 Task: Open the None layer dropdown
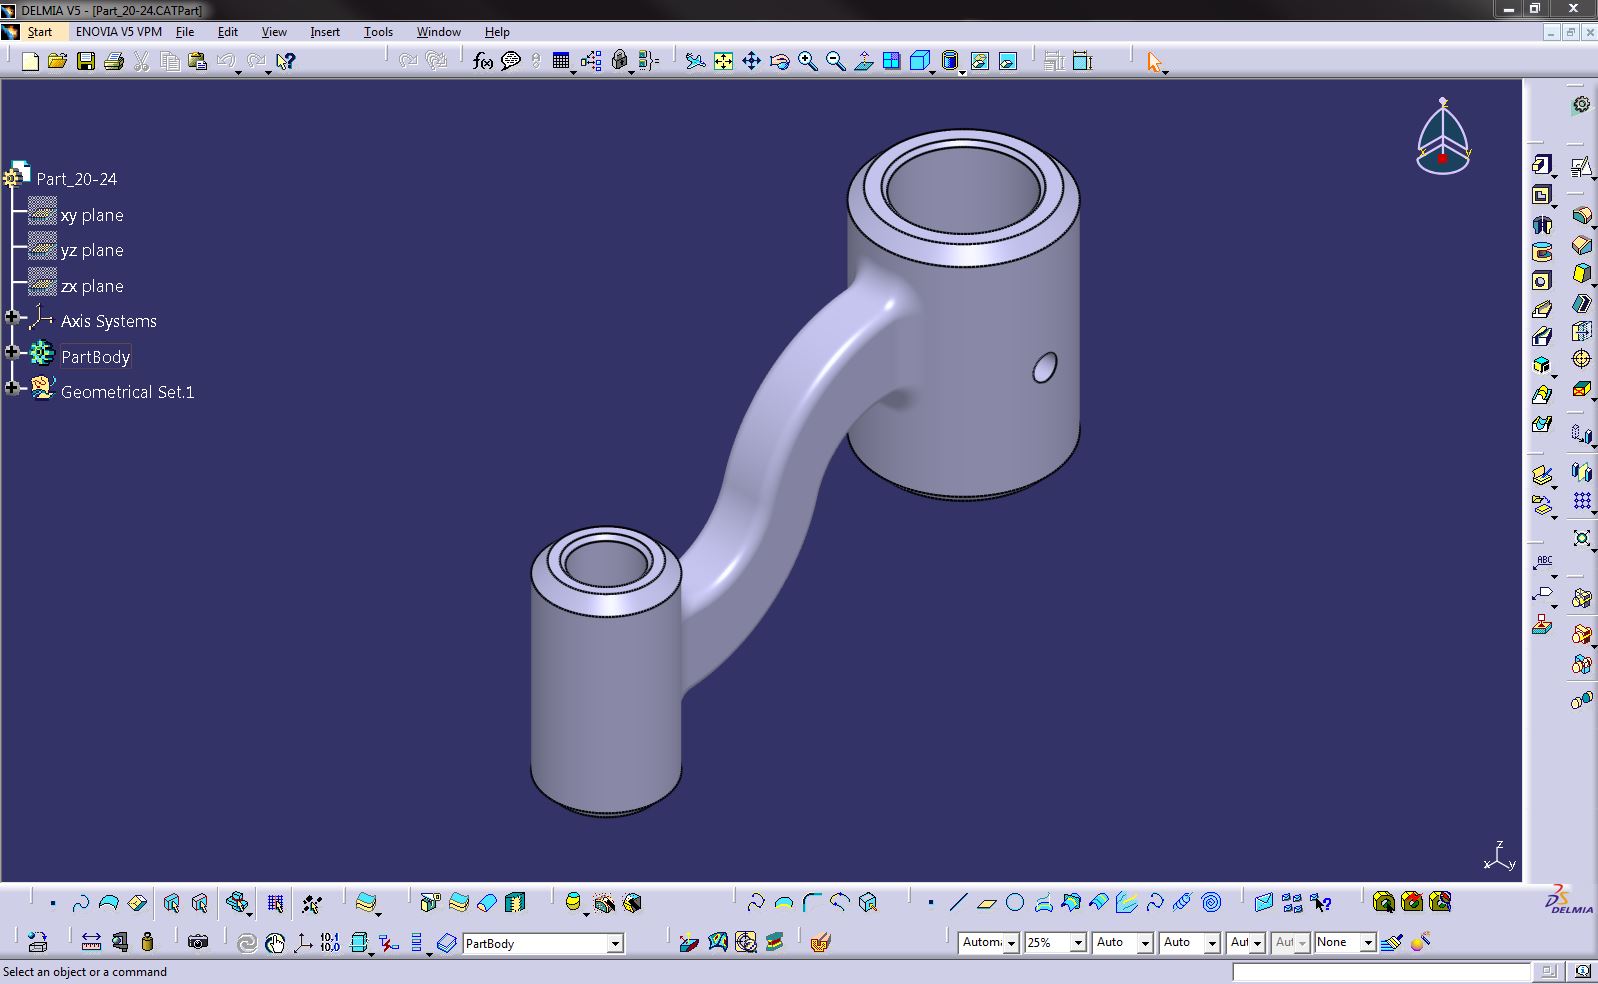1368,943
